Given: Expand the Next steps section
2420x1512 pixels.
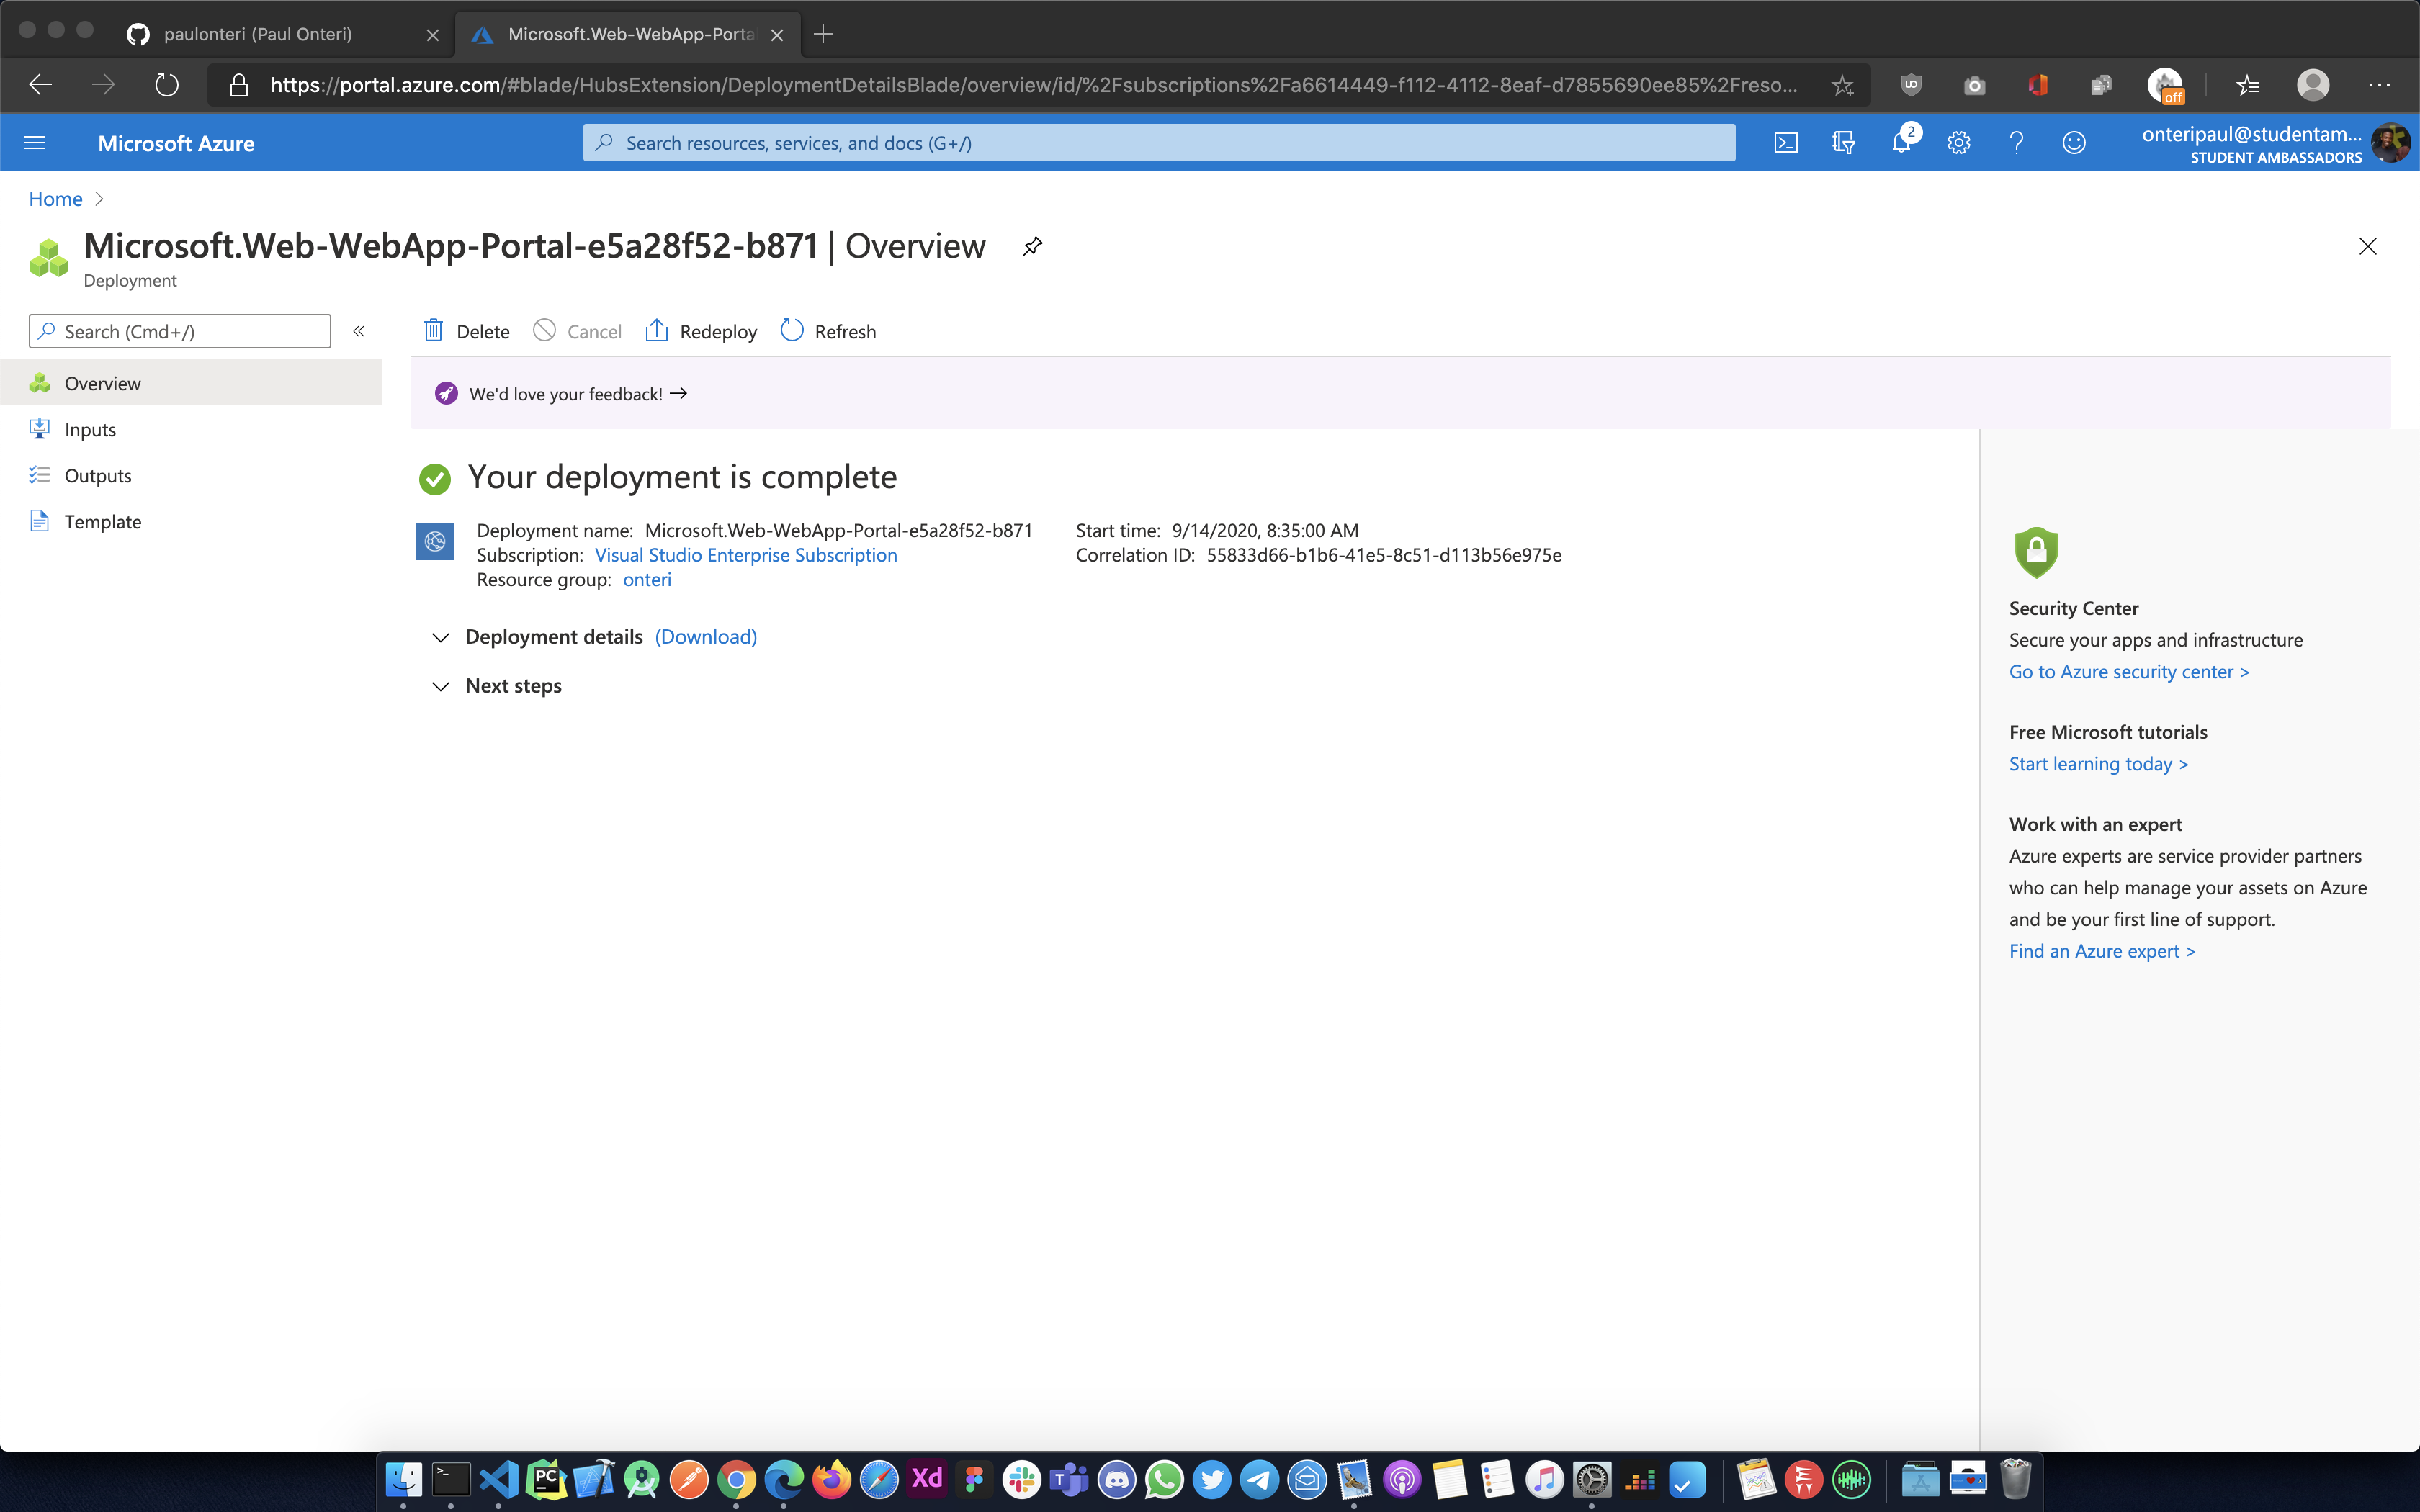Looking at the screenshot, I should click(442, 685).
